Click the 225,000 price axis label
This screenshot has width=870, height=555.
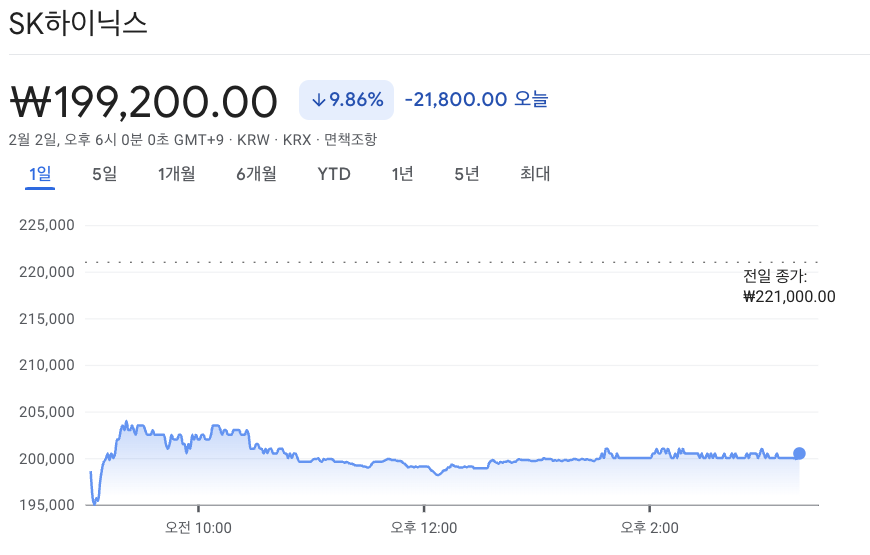point(47,225)
